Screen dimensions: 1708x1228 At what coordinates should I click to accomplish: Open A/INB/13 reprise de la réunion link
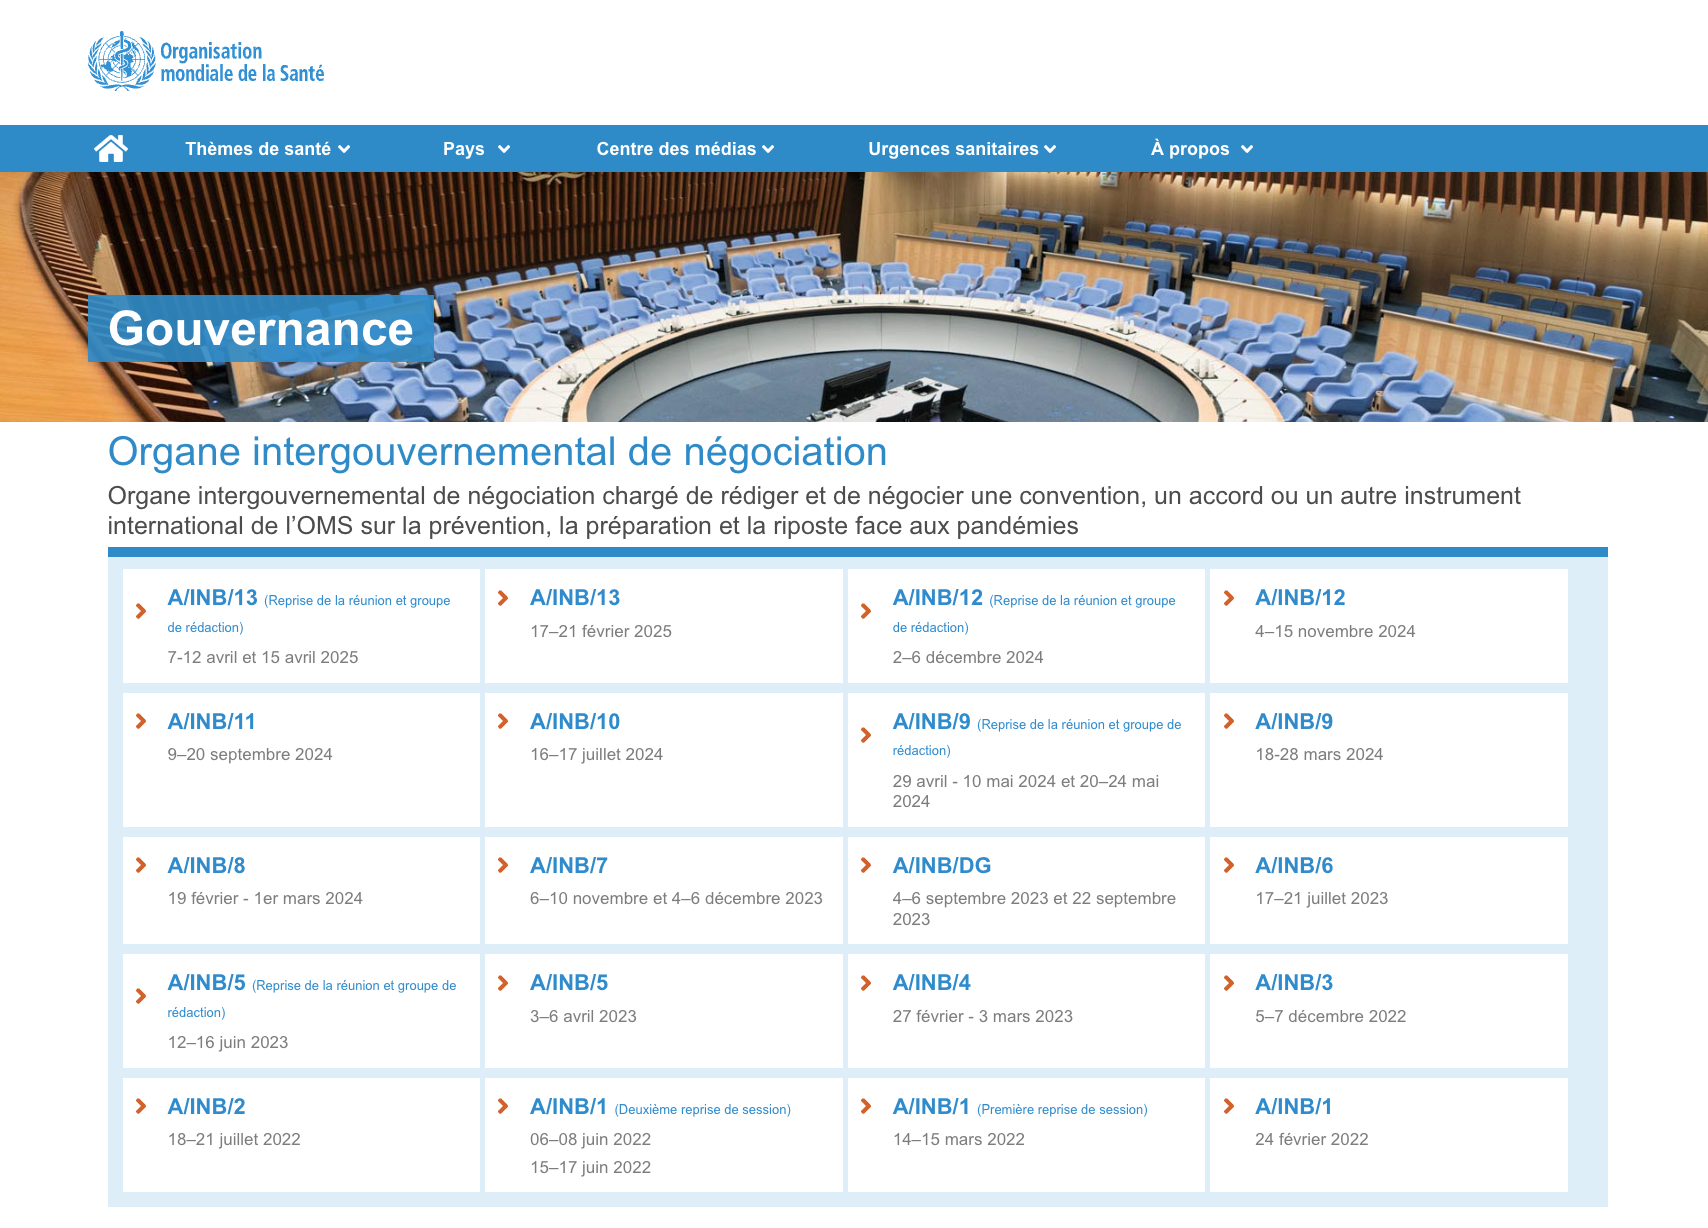[x=309, y=611]
